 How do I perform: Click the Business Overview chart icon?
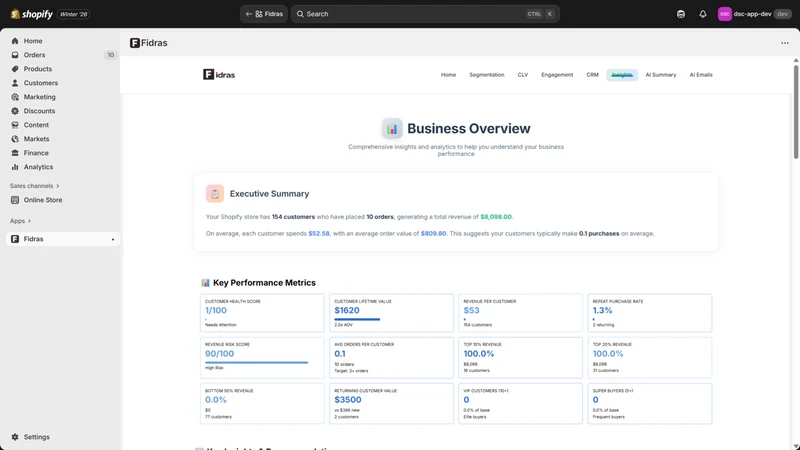392,129
